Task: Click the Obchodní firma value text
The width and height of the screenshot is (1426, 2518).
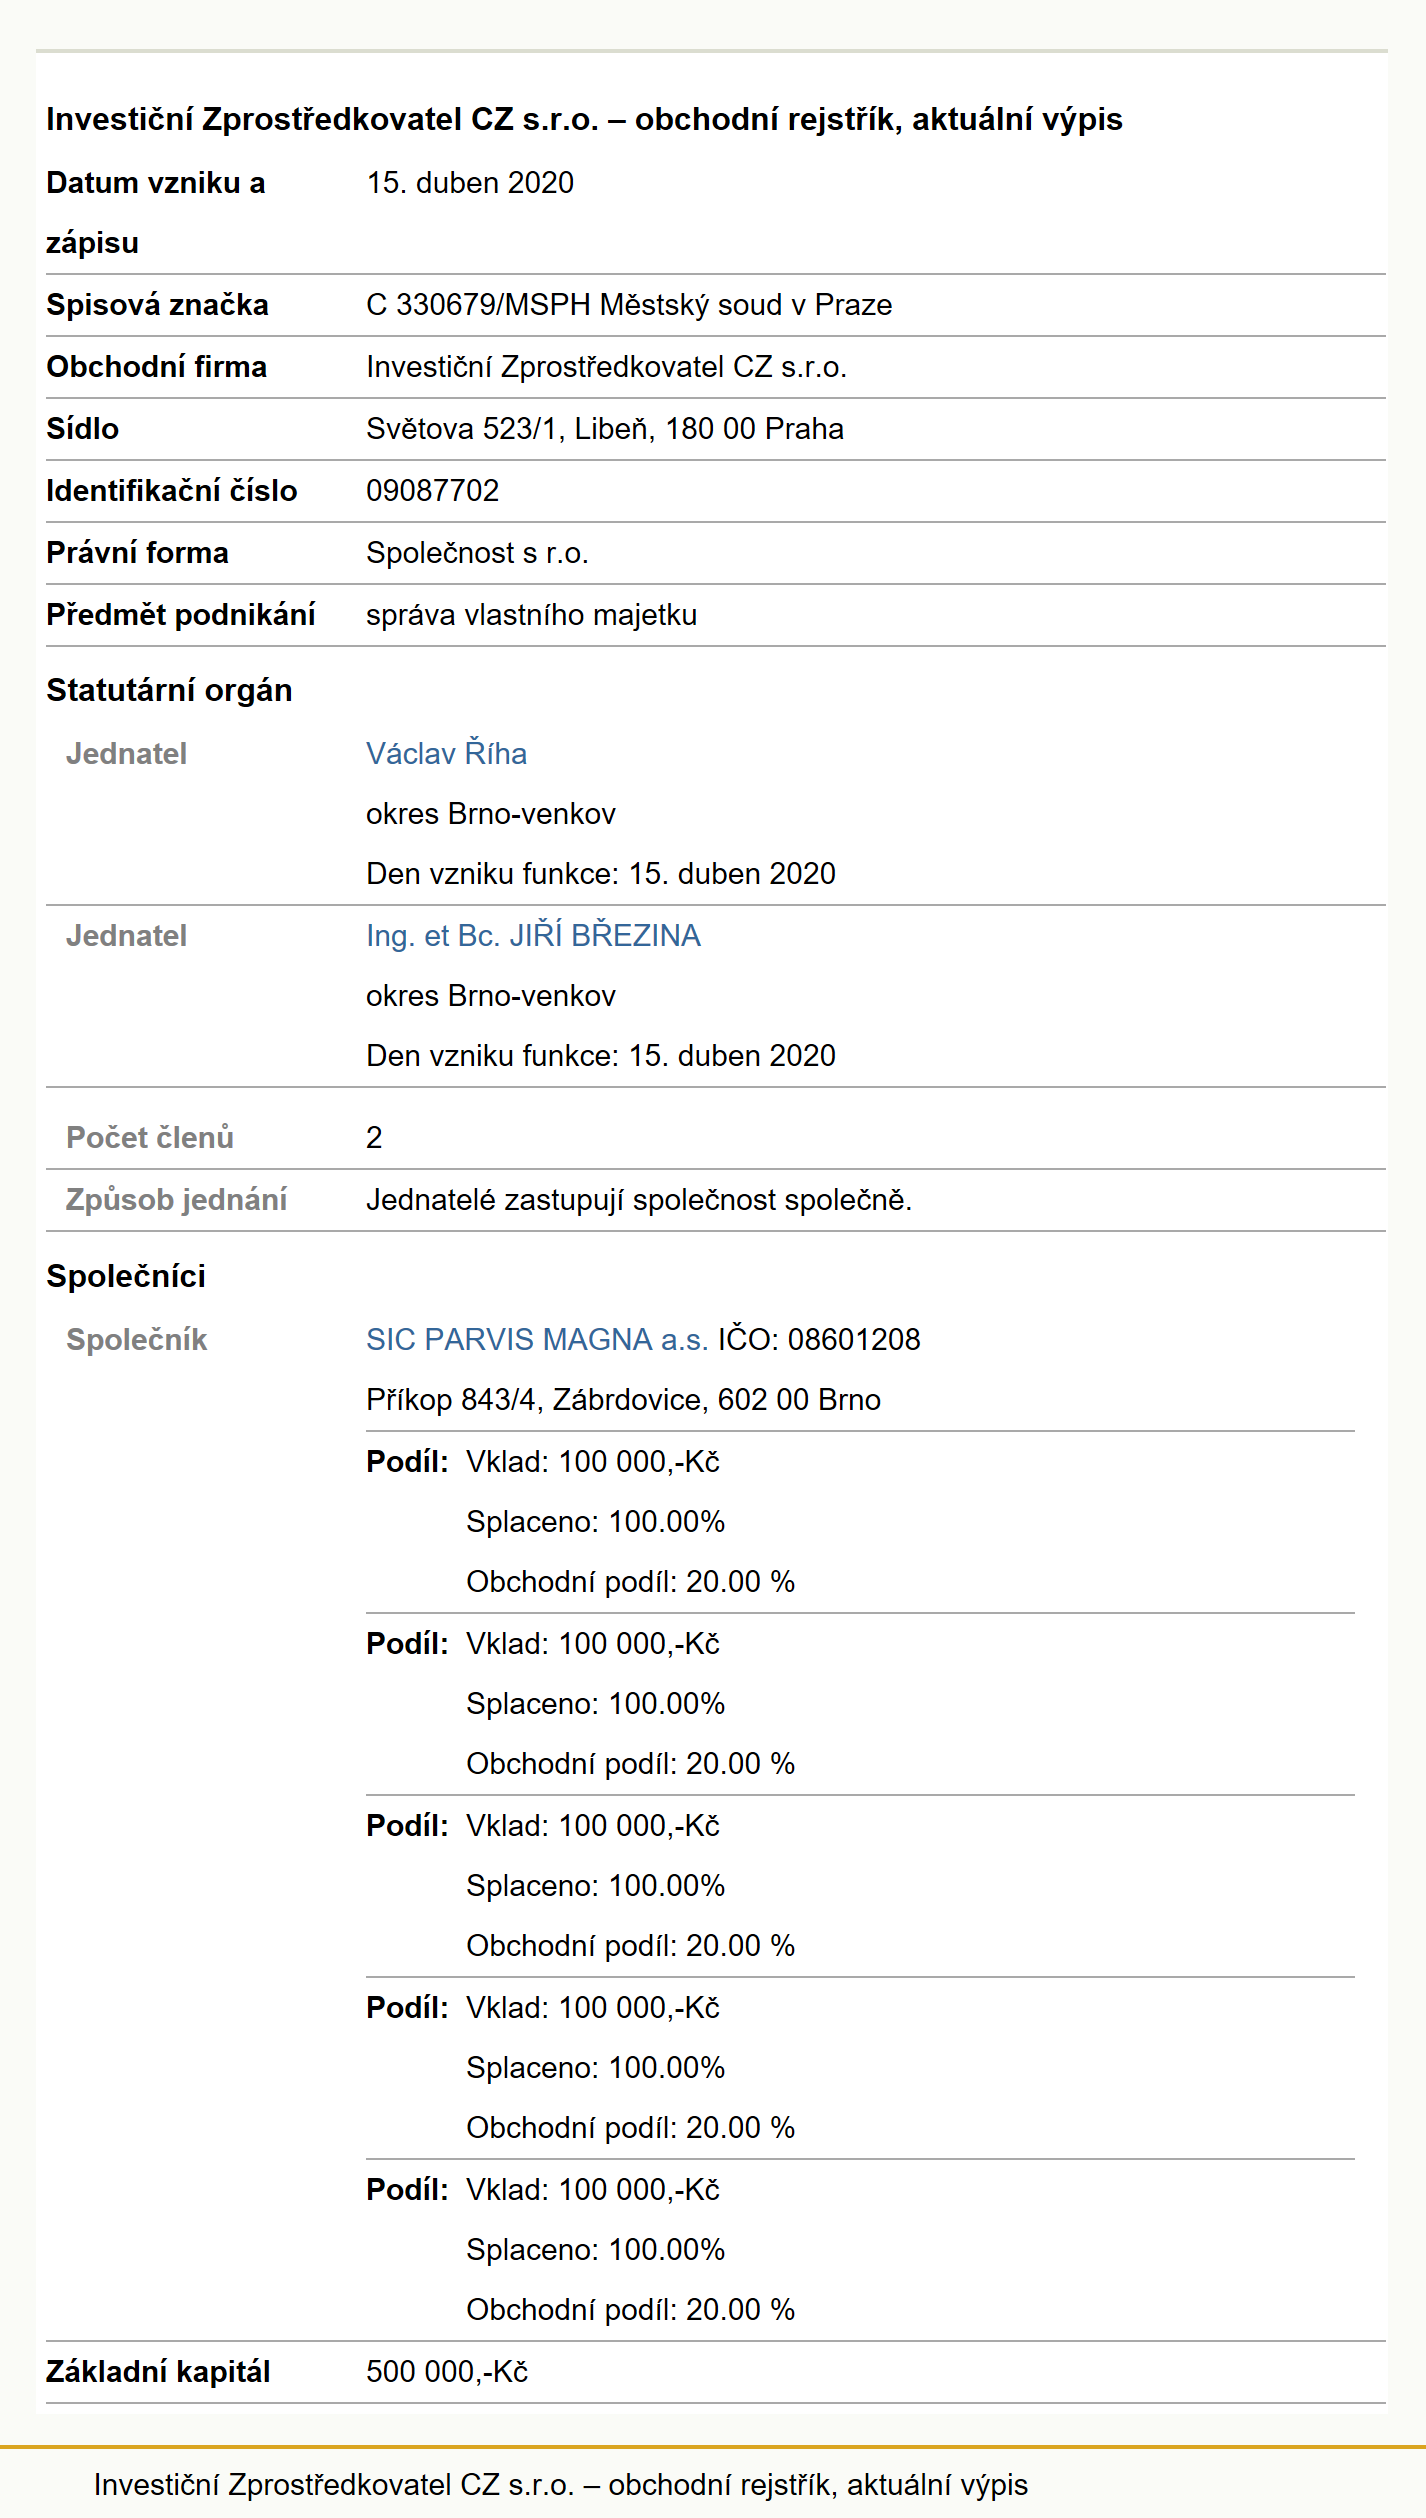Action: (x=607, y=367)
